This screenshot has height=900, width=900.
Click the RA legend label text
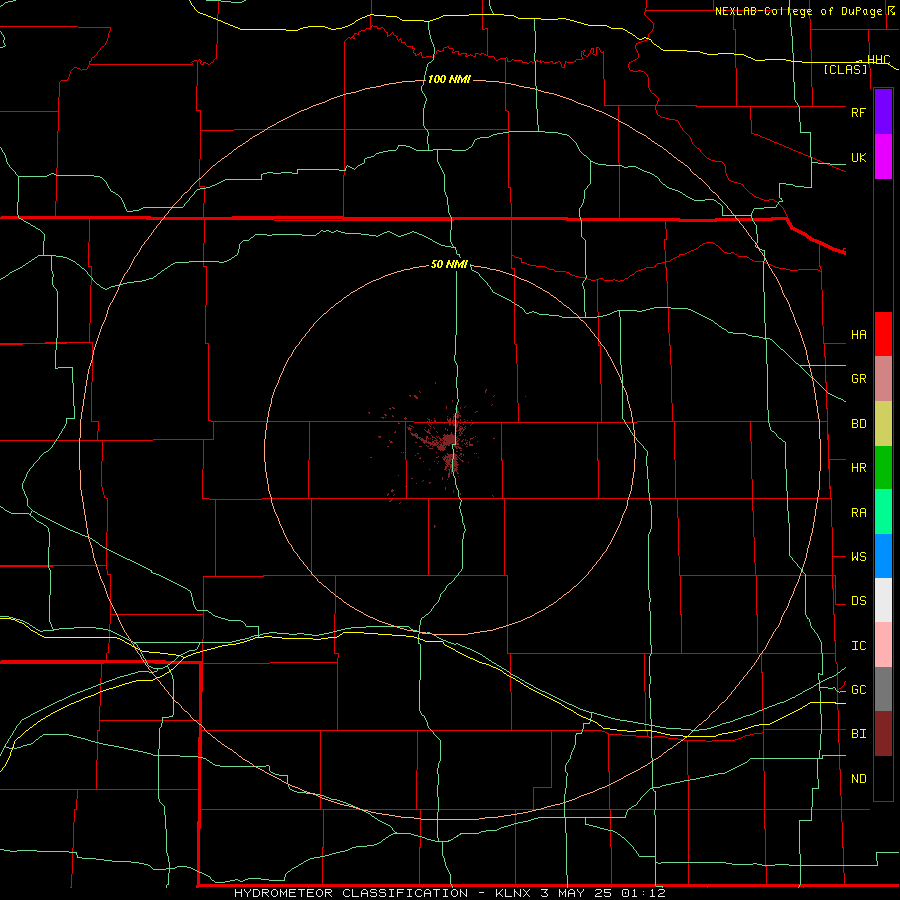(858, 513)
